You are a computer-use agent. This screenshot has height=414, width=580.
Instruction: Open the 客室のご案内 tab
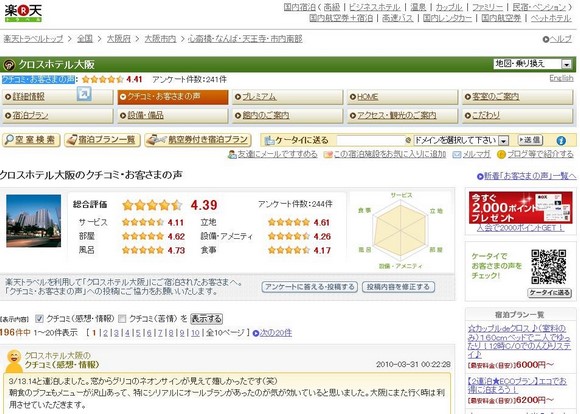click(x=517, y=97)
